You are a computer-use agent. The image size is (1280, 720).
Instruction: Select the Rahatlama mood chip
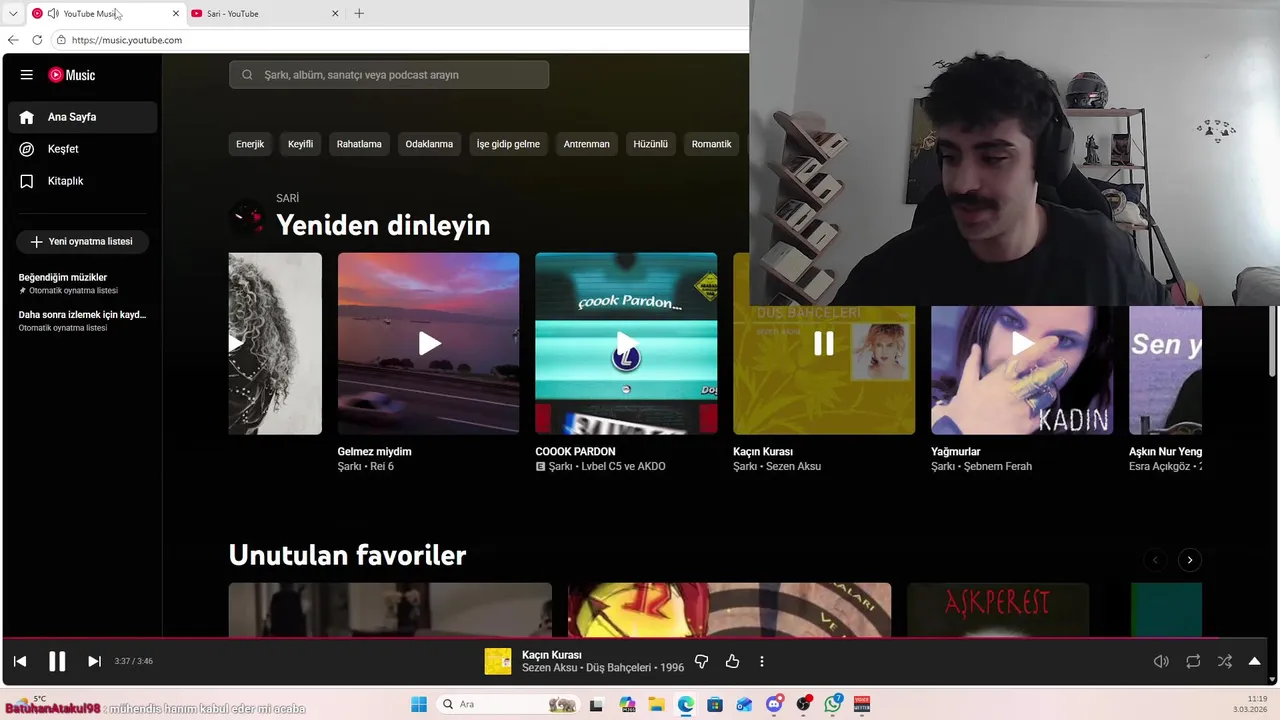(x=359, y=144)
